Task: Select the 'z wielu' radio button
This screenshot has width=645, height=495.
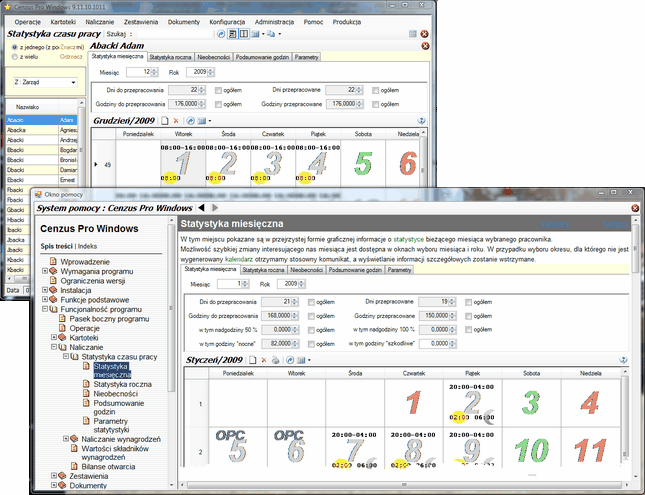Action: pos(13,56)
